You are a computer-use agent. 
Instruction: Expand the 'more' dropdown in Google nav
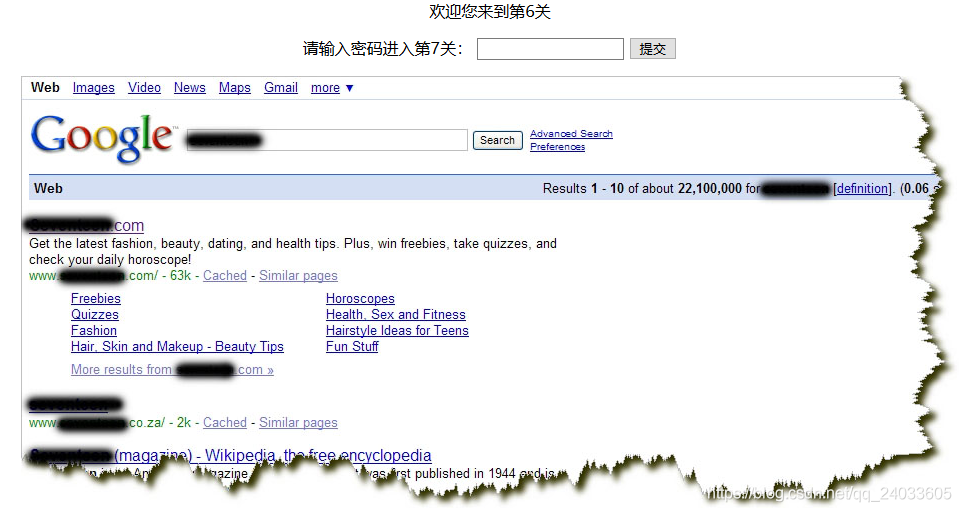click(332, 88)
